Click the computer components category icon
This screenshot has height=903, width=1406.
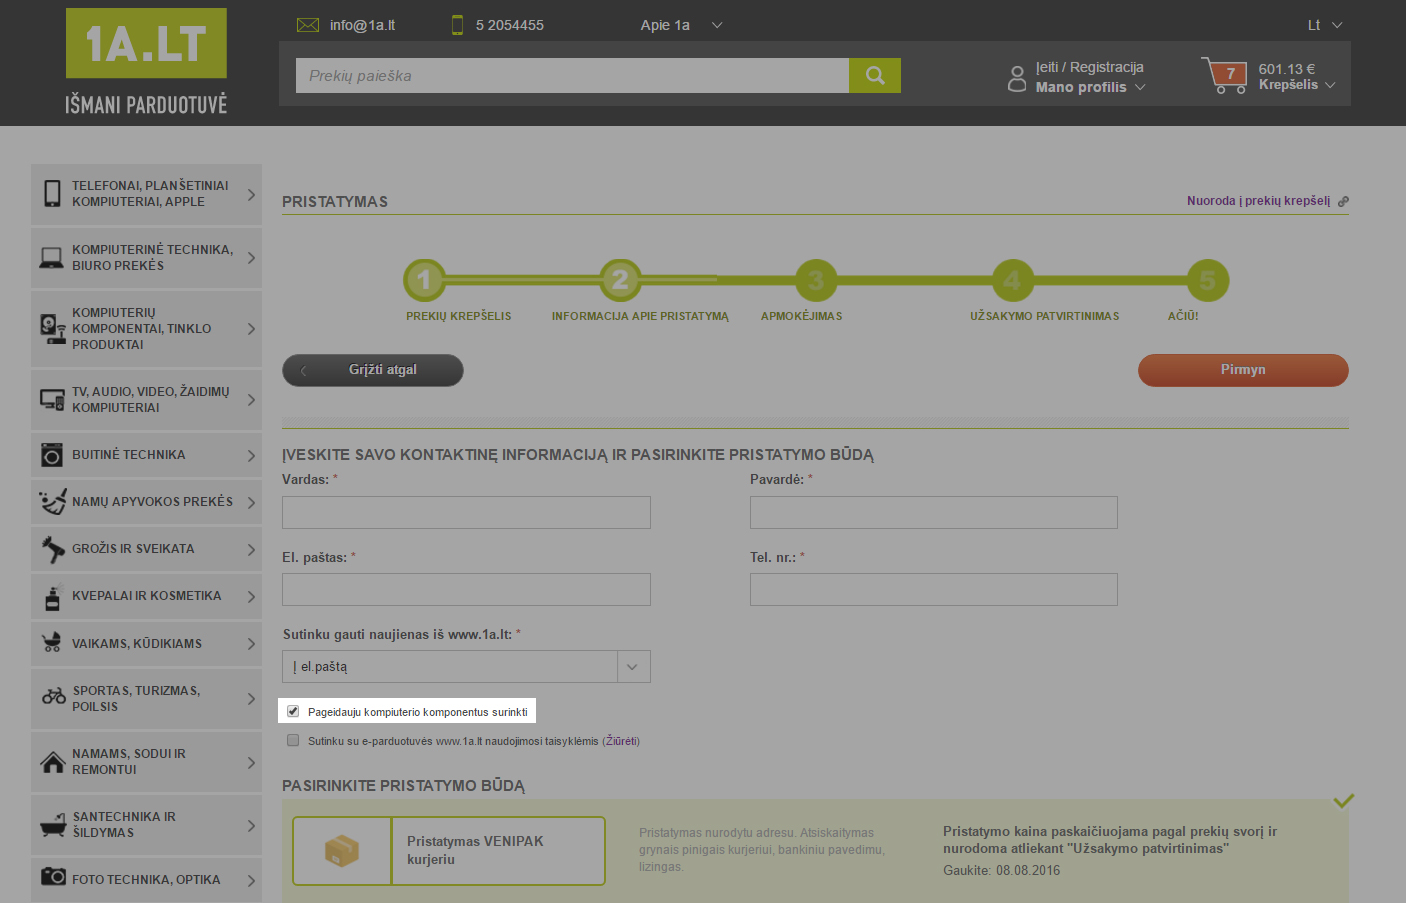(x=52, y=328)
